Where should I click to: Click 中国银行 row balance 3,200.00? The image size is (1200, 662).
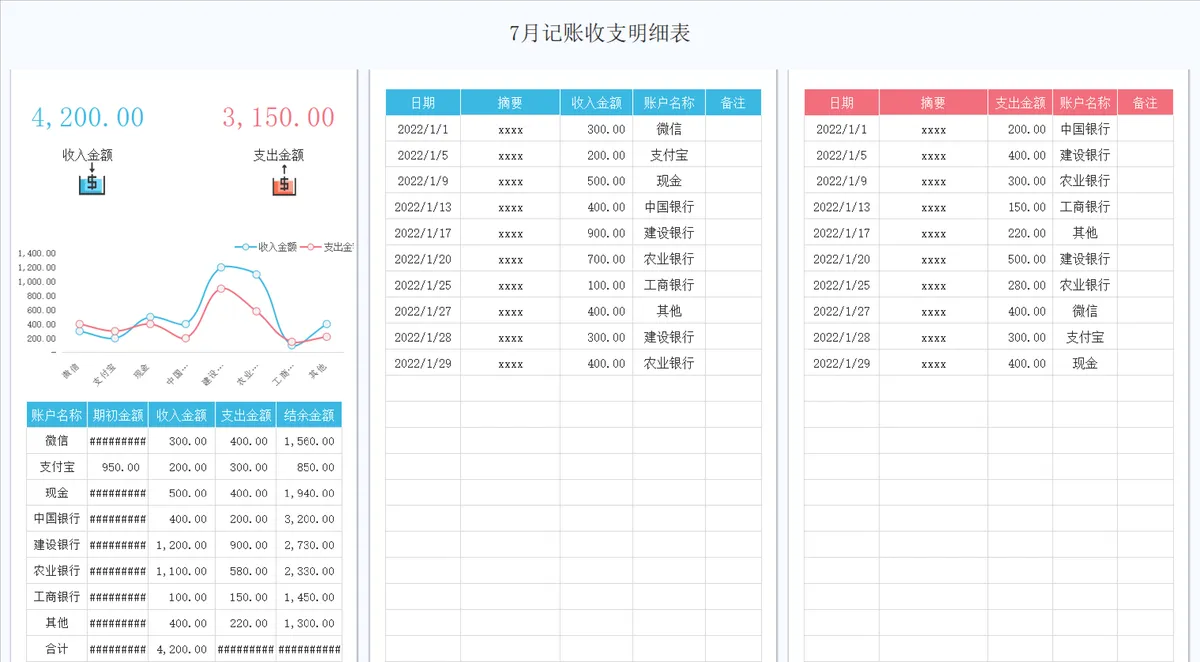[309, 519]
